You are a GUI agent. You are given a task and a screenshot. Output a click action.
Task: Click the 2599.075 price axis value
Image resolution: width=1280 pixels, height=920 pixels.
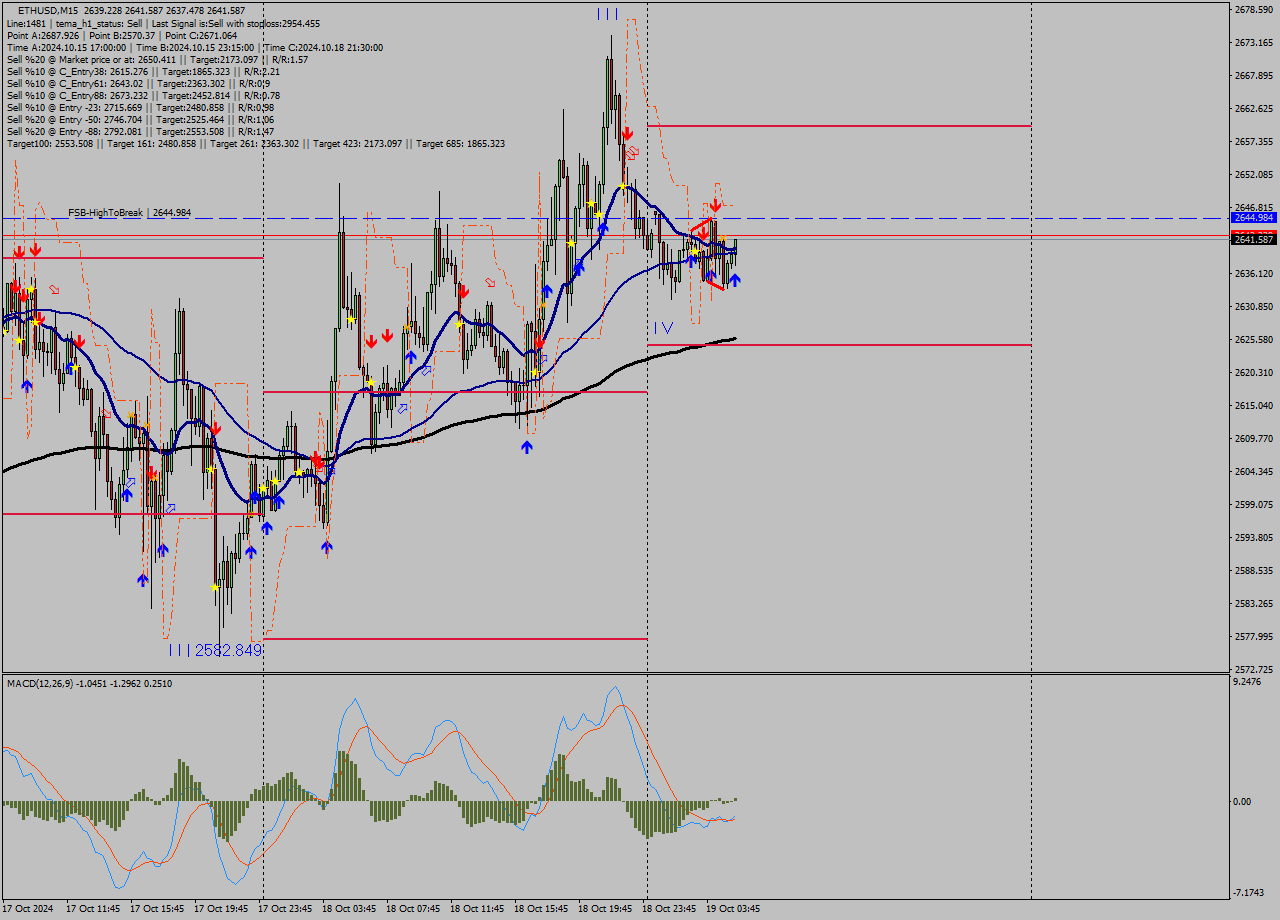pos(1254,505)
